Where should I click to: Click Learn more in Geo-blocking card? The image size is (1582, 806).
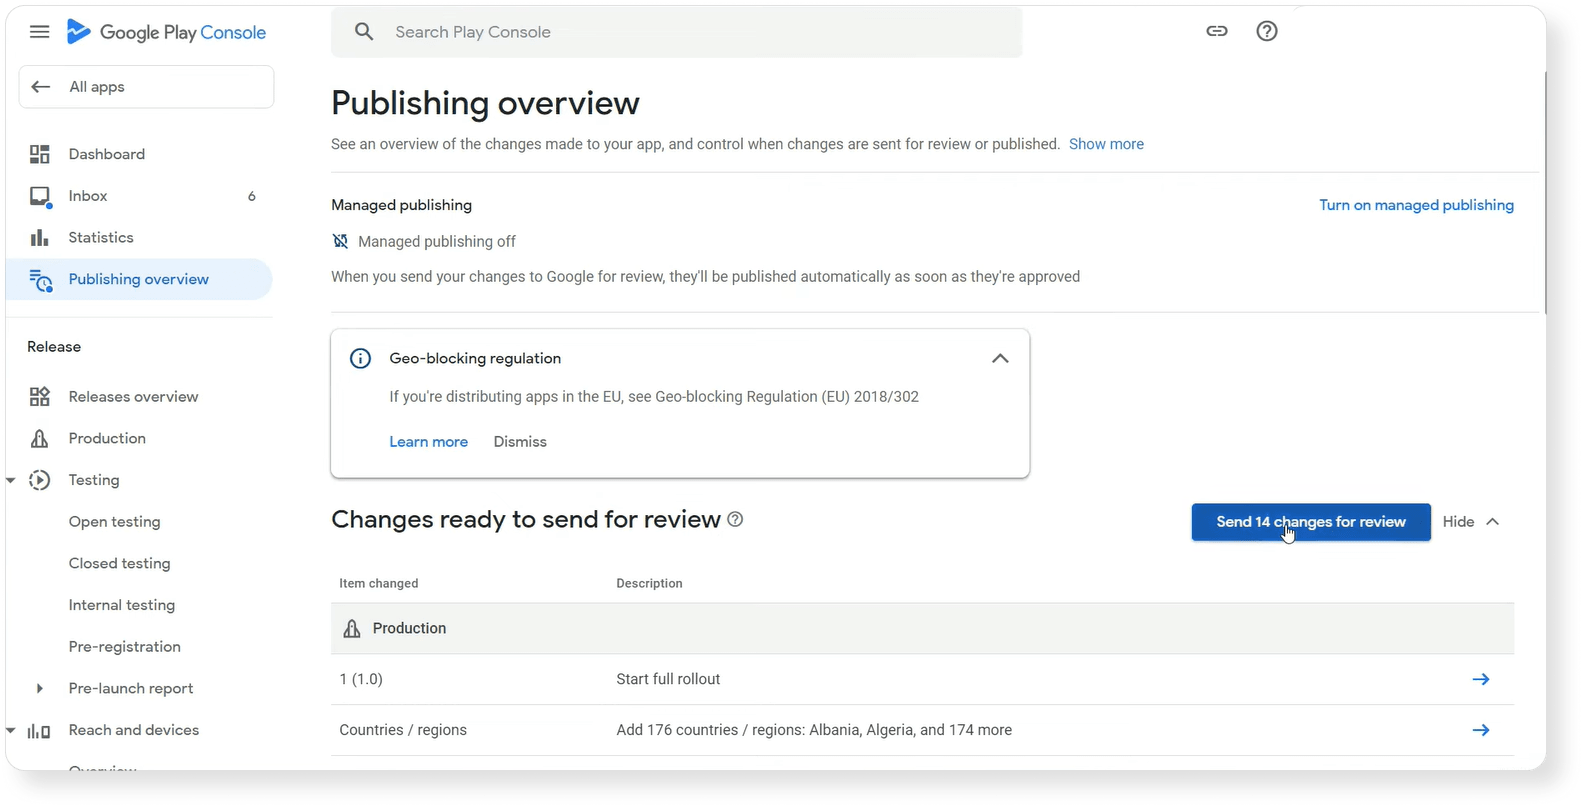pyautogui.click(x=428, y=442)
